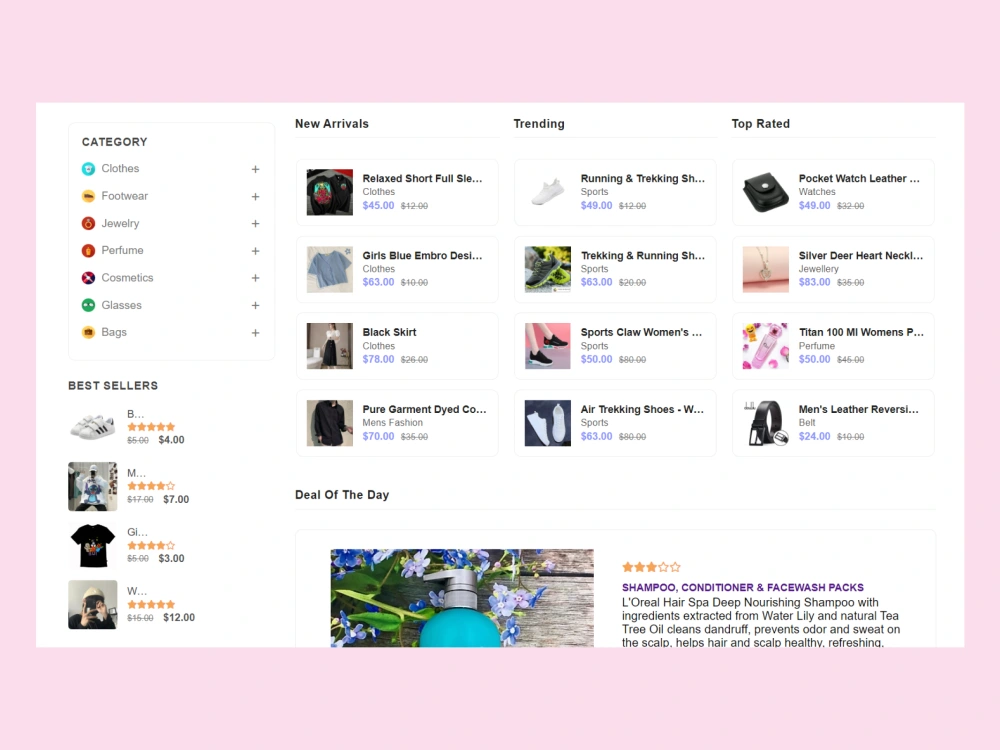Viewport: 1000px width, 750px height.
Task: Open the Perfume category link
Action: click(122, 250)
